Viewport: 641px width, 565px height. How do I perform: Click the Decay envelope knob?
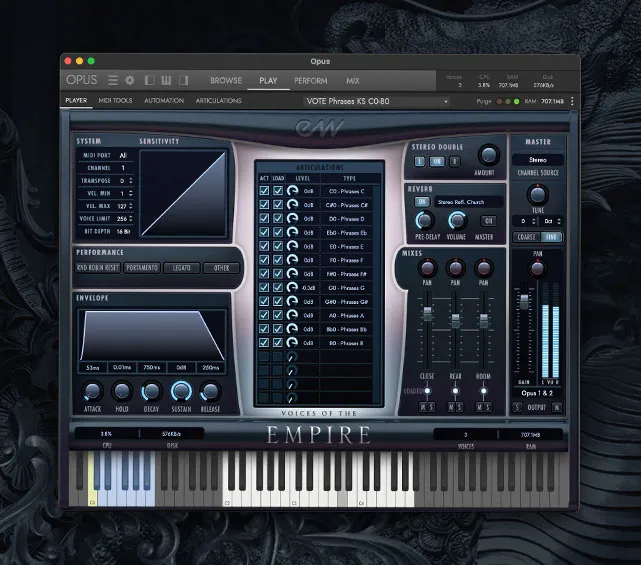(151, 391)
